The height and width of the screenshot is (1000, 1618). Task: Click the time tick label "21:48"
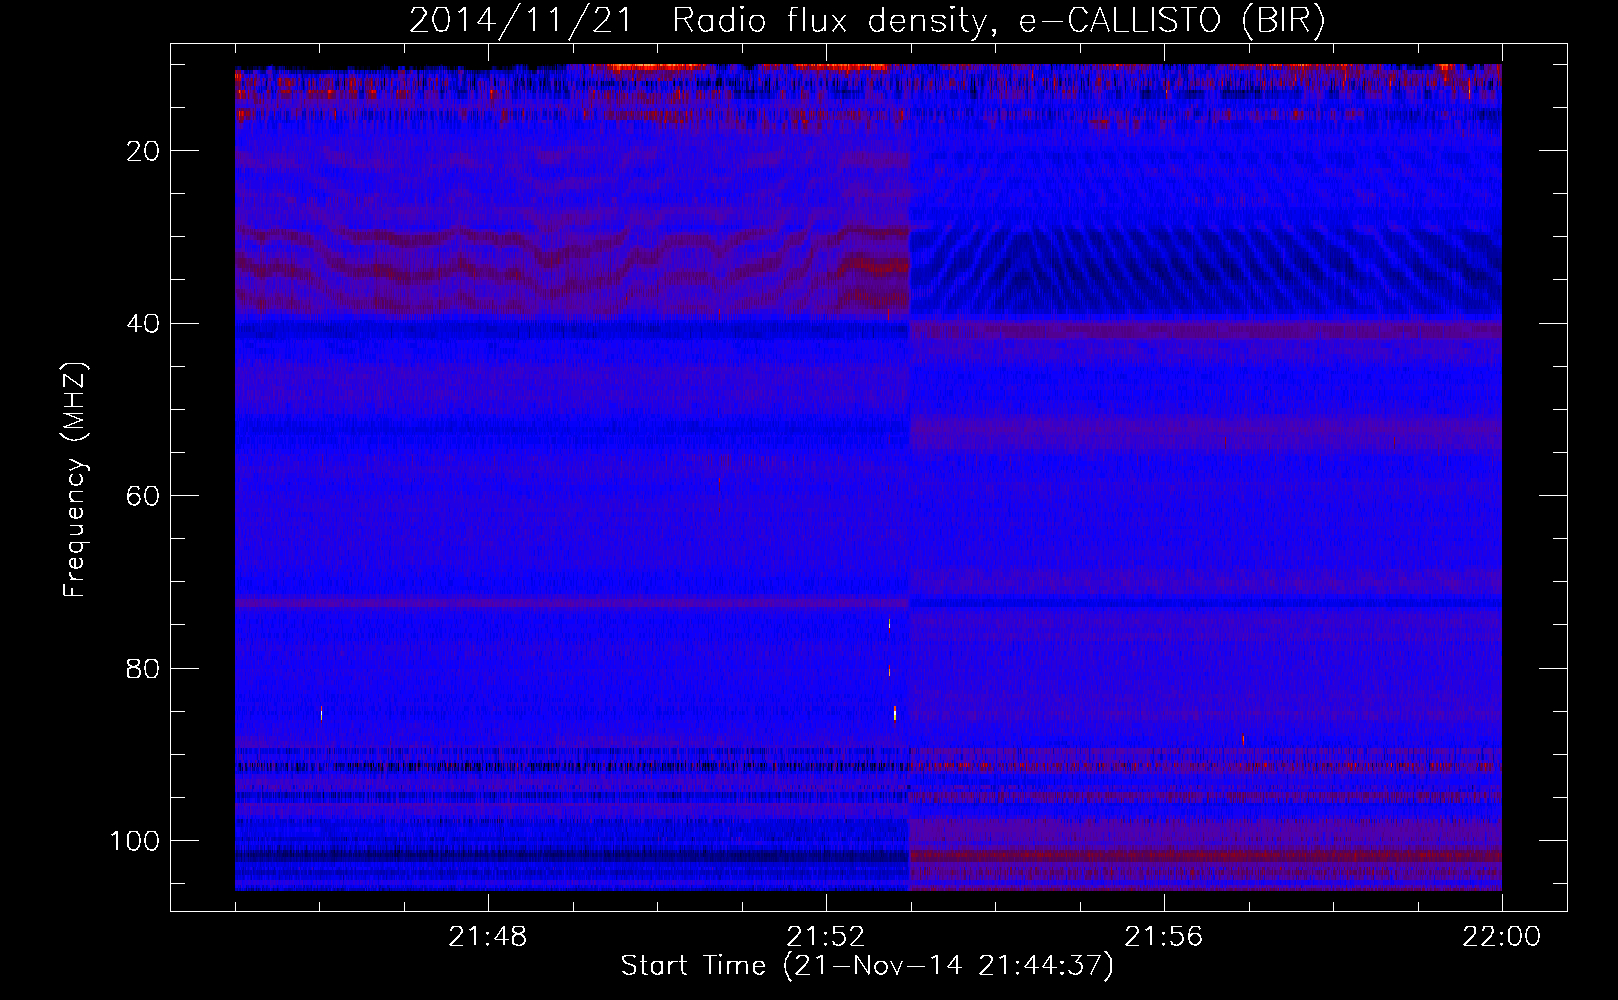(488, 937)
